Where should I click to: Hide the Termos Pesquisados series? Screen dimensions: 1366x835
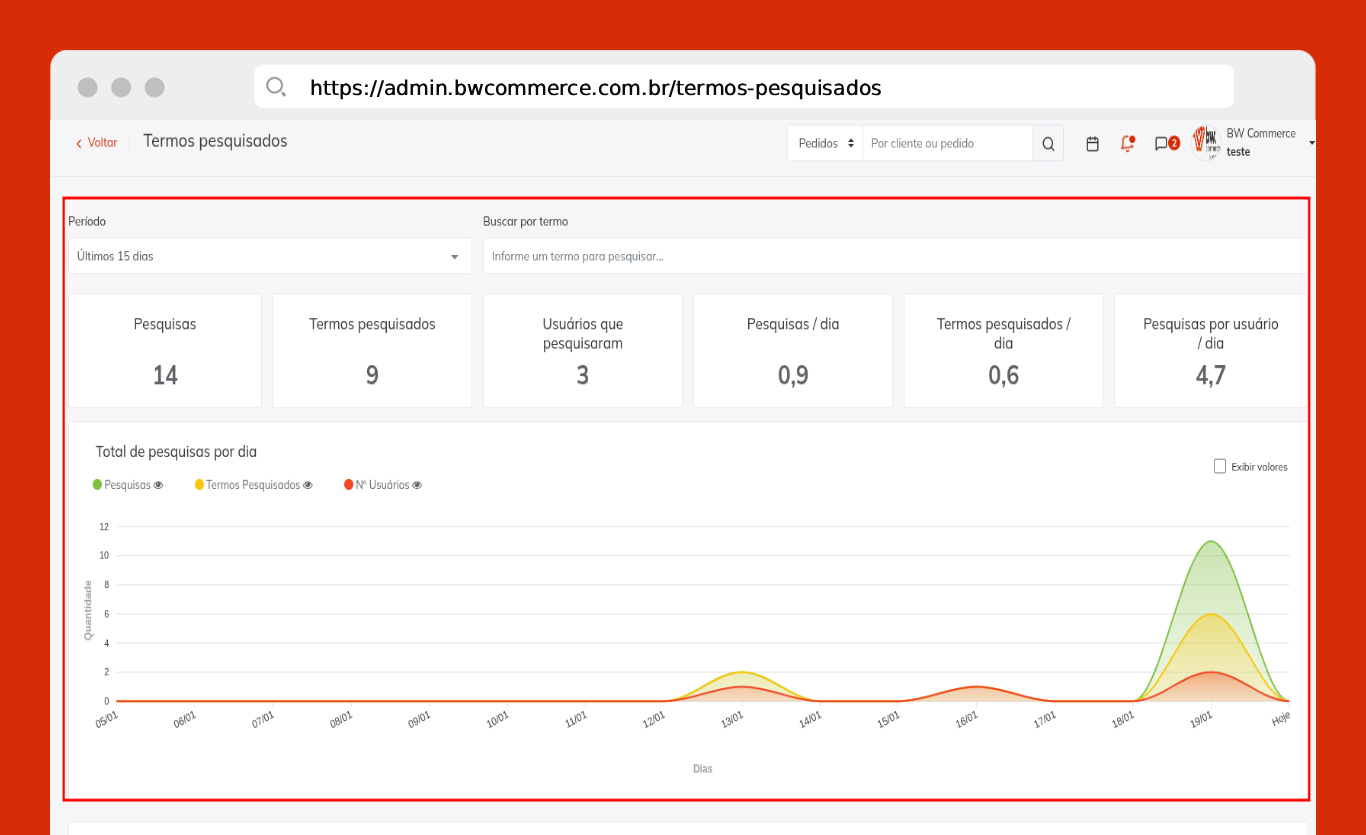(x=308, y=485)
